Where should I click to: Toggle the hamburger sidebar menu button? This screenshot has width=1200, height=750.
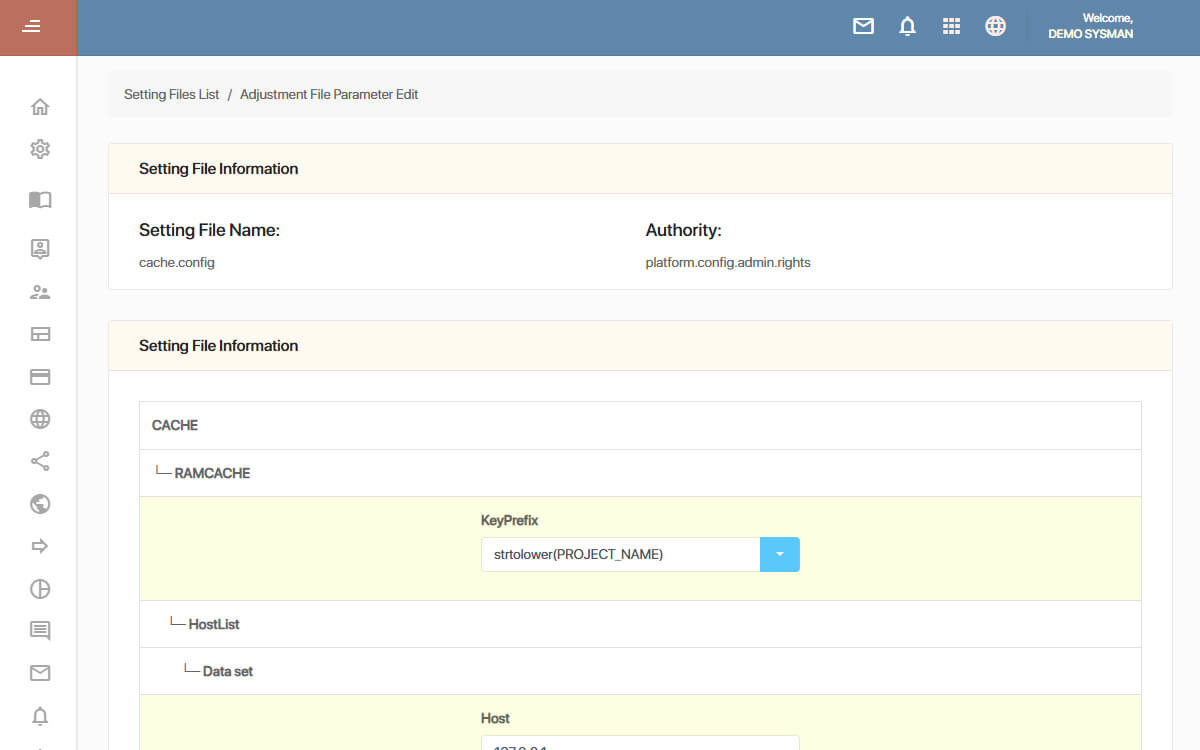click(32, 27)
